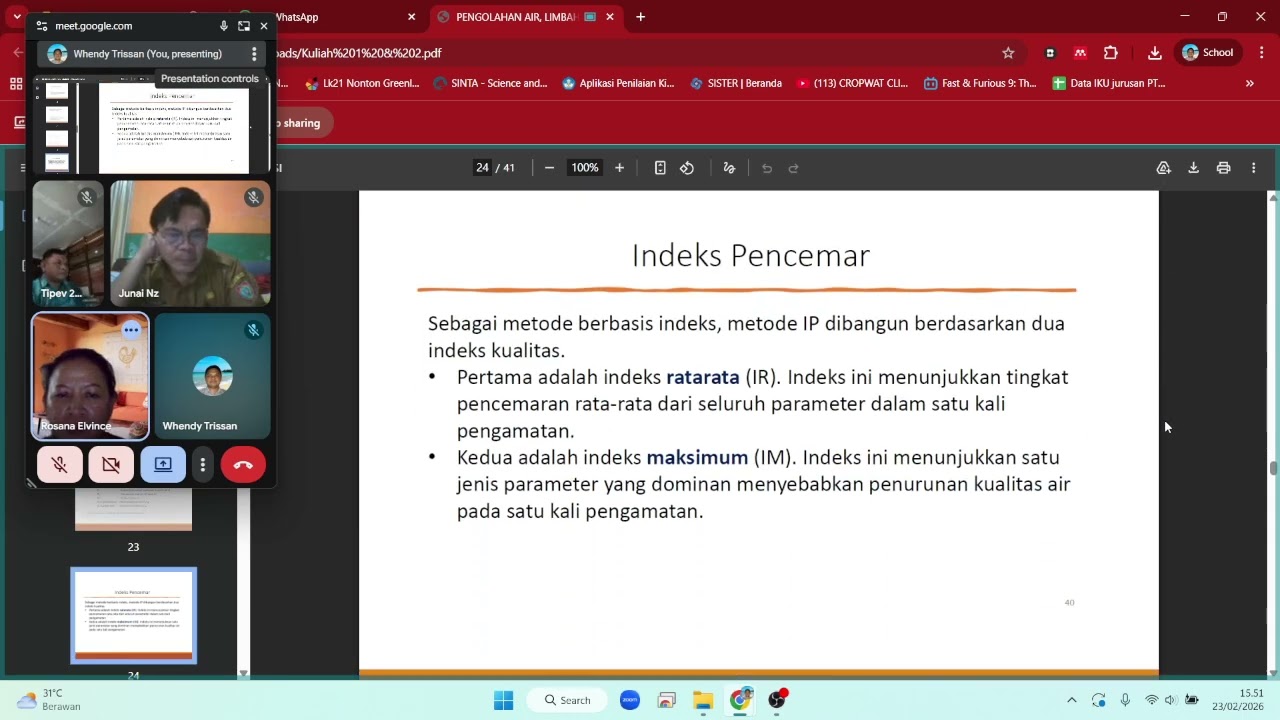Click the taskbar Search box
1280x720 pixels.
coord(567,700)
